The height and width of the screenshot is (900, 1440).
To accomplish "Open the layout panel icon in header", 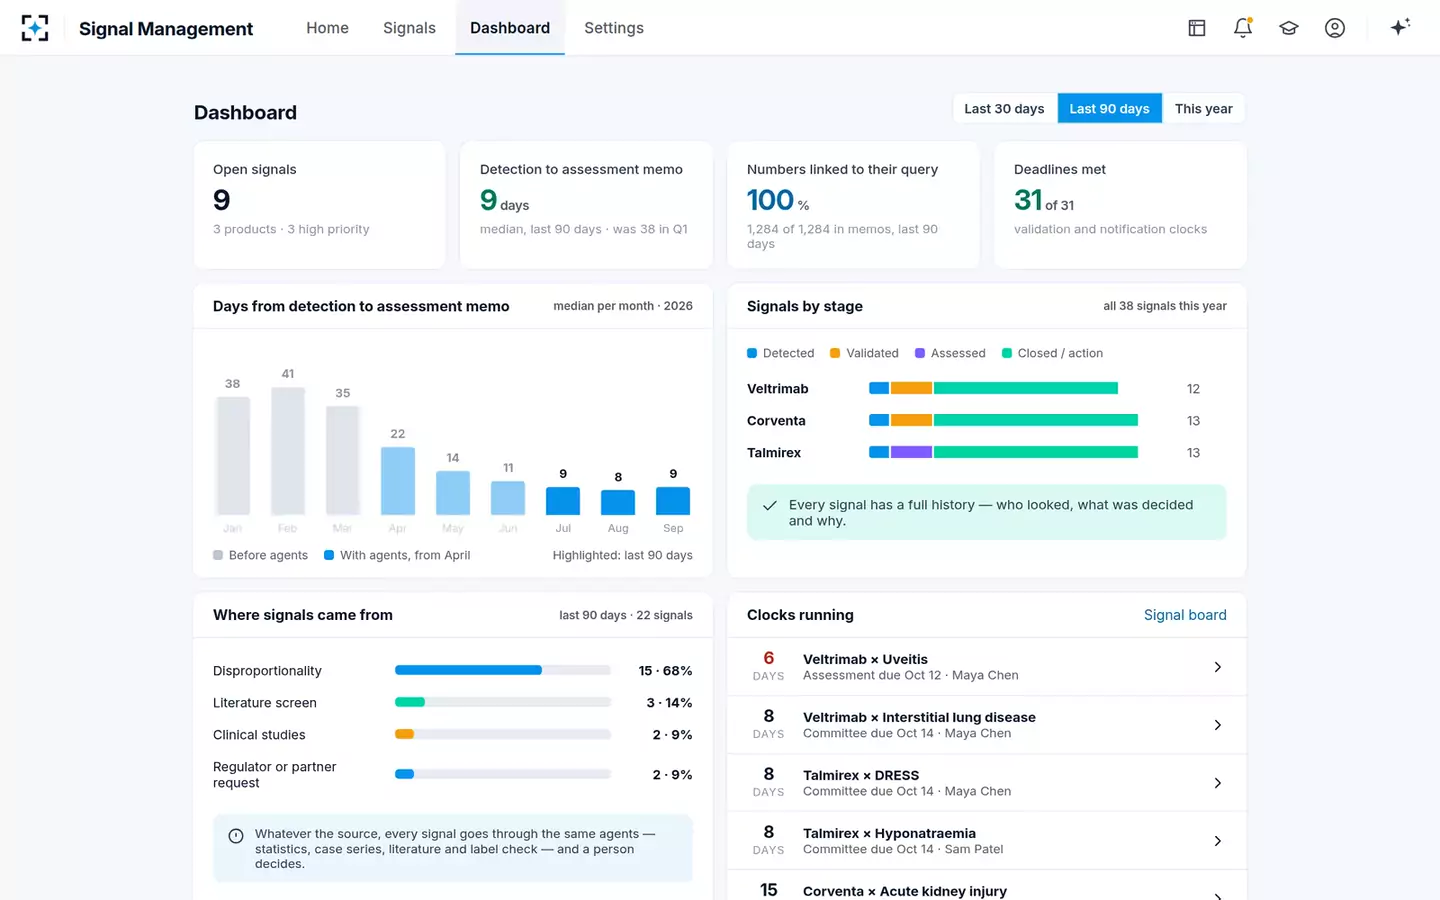I will [1196, 28].
